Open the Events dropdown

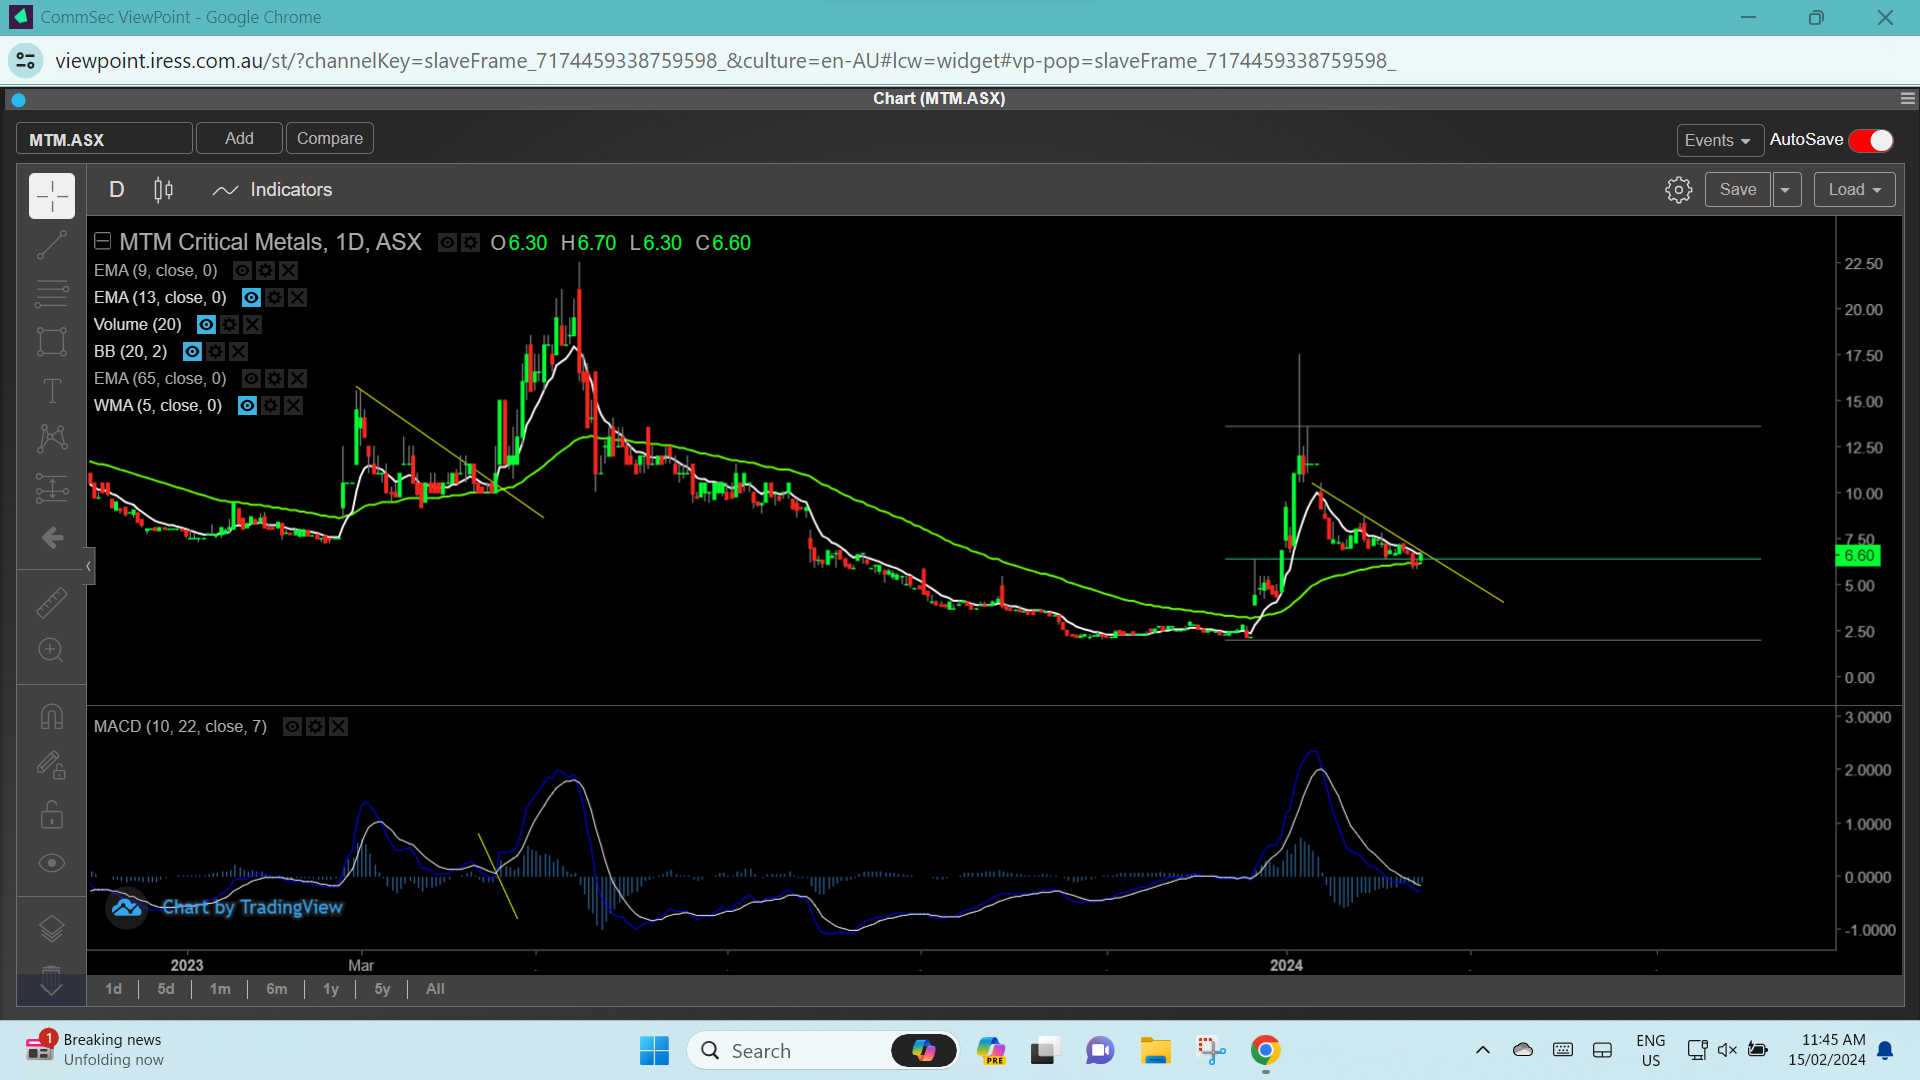[x=1719, y=140]
